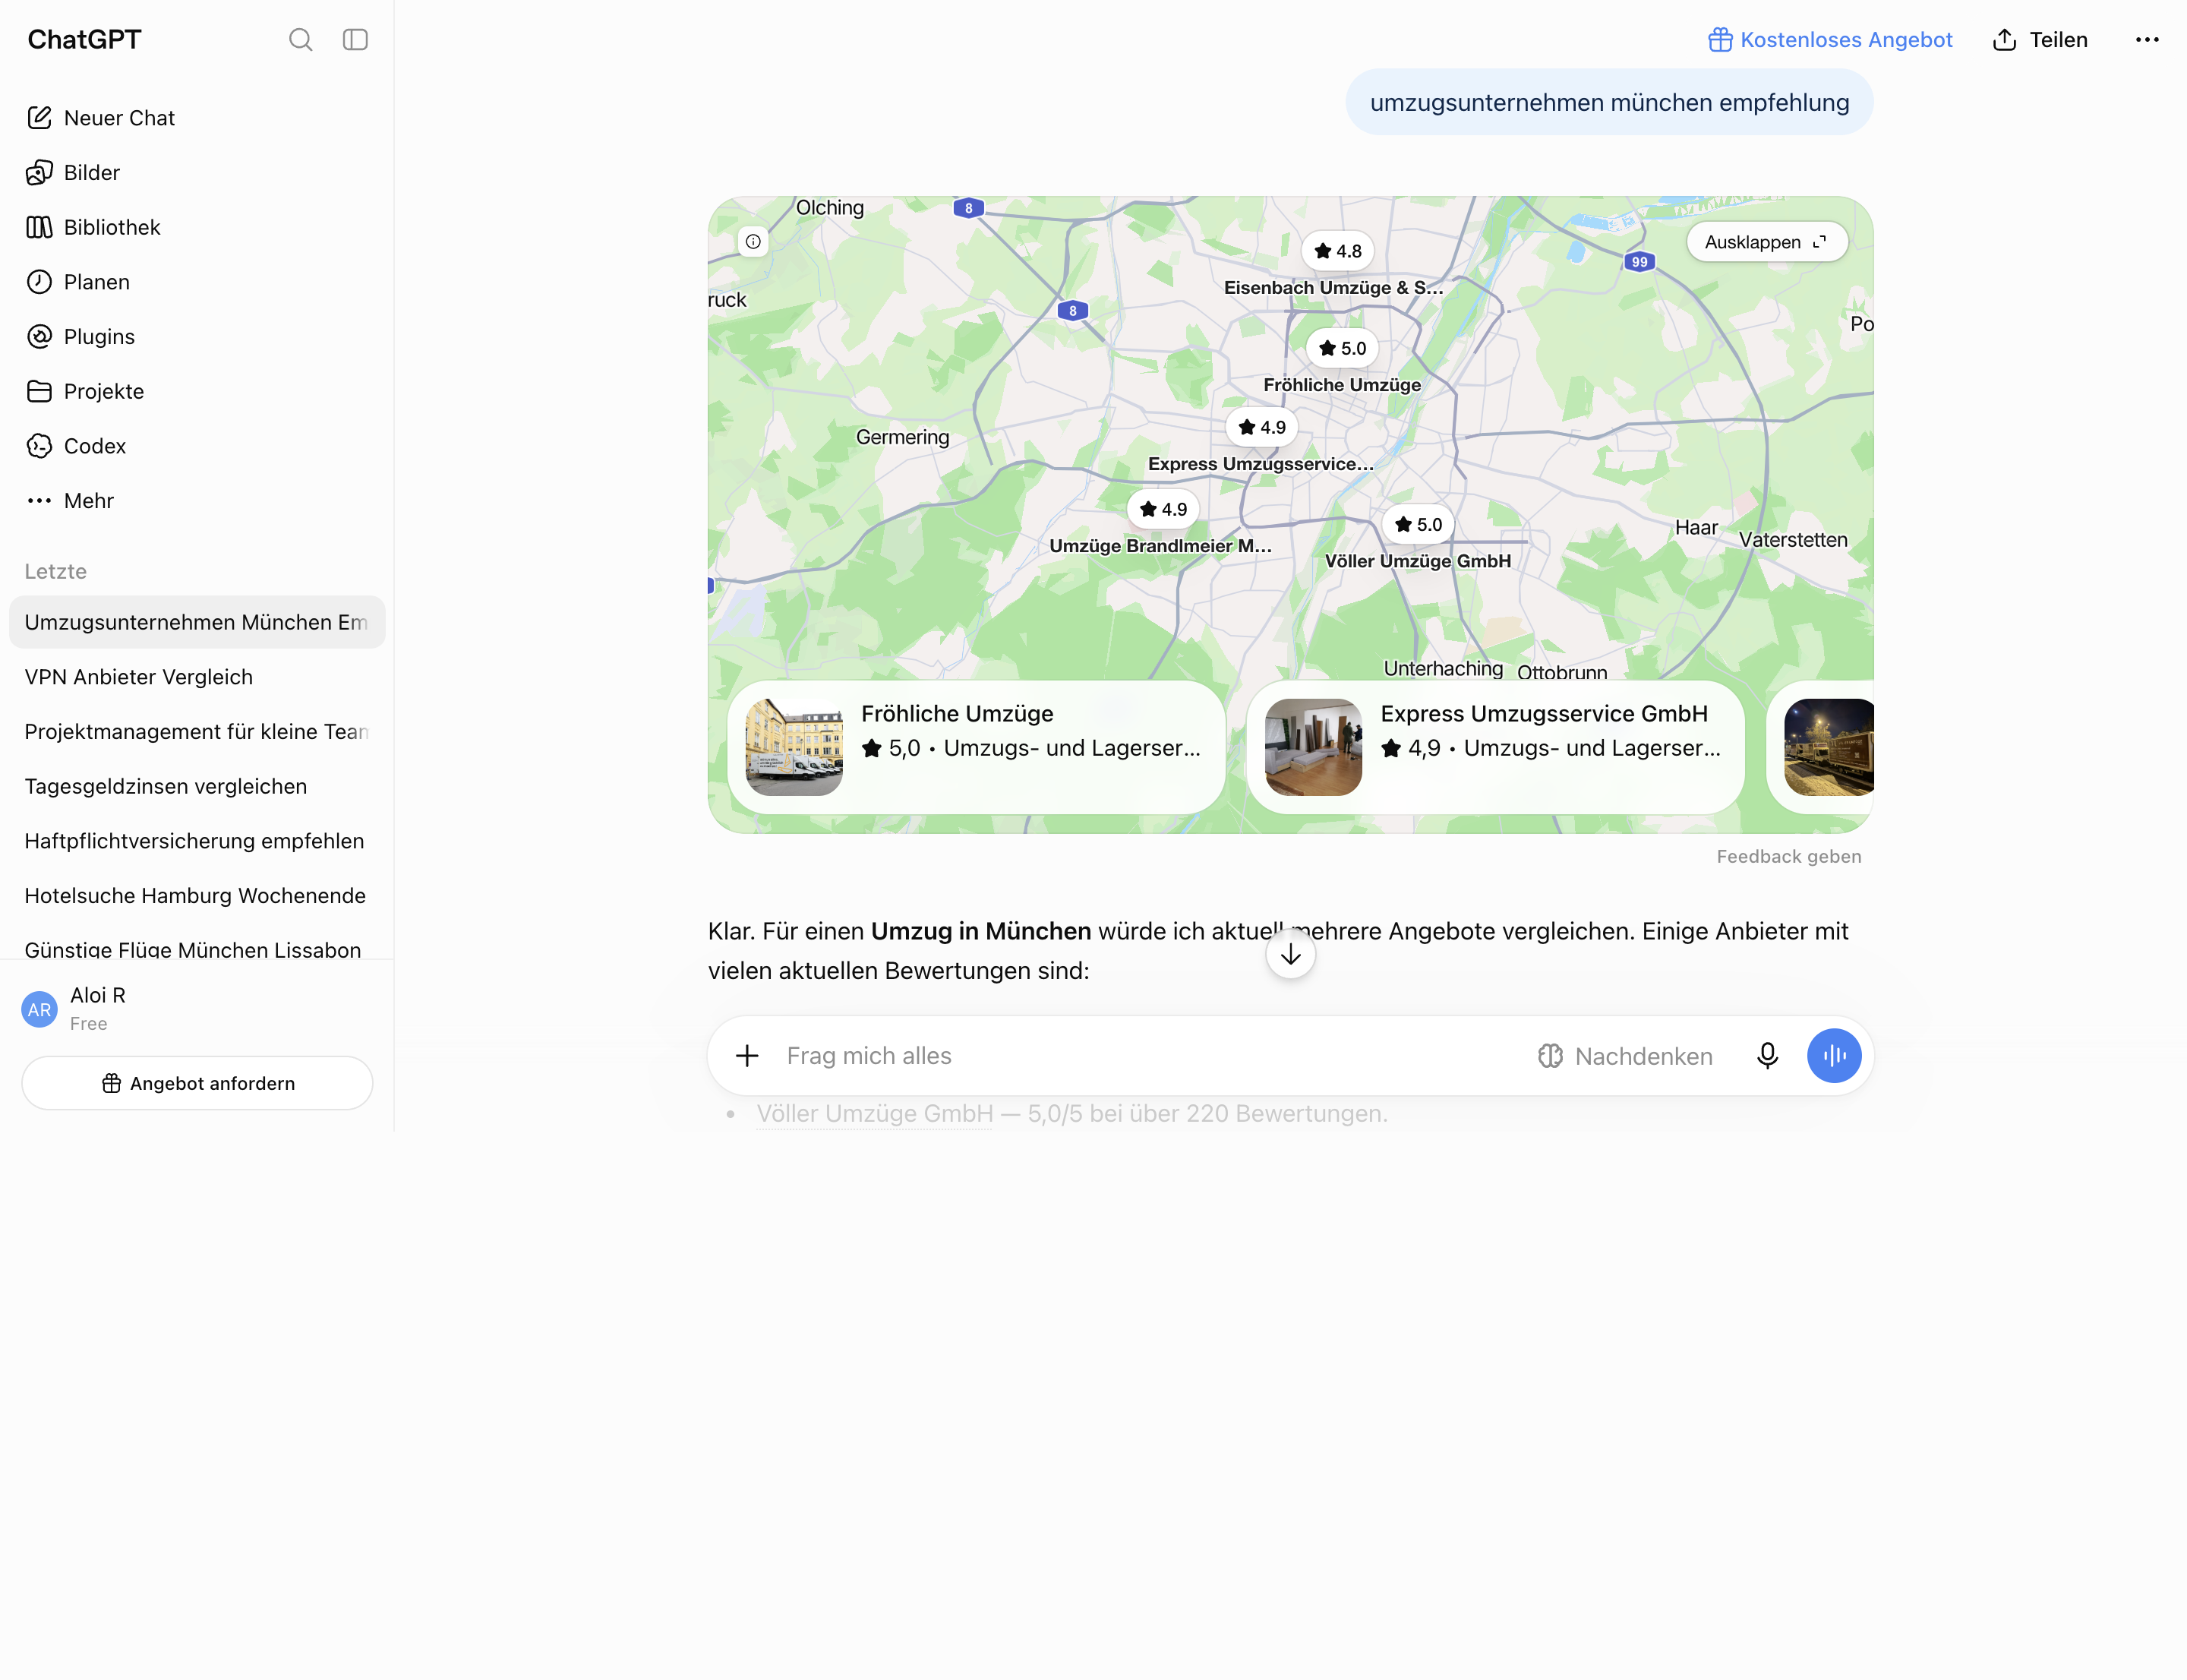The height and width of the screenshot is (1680, 2187).
Task: Click the search chats magnifier icon
Action: click(x=300, y=40)
